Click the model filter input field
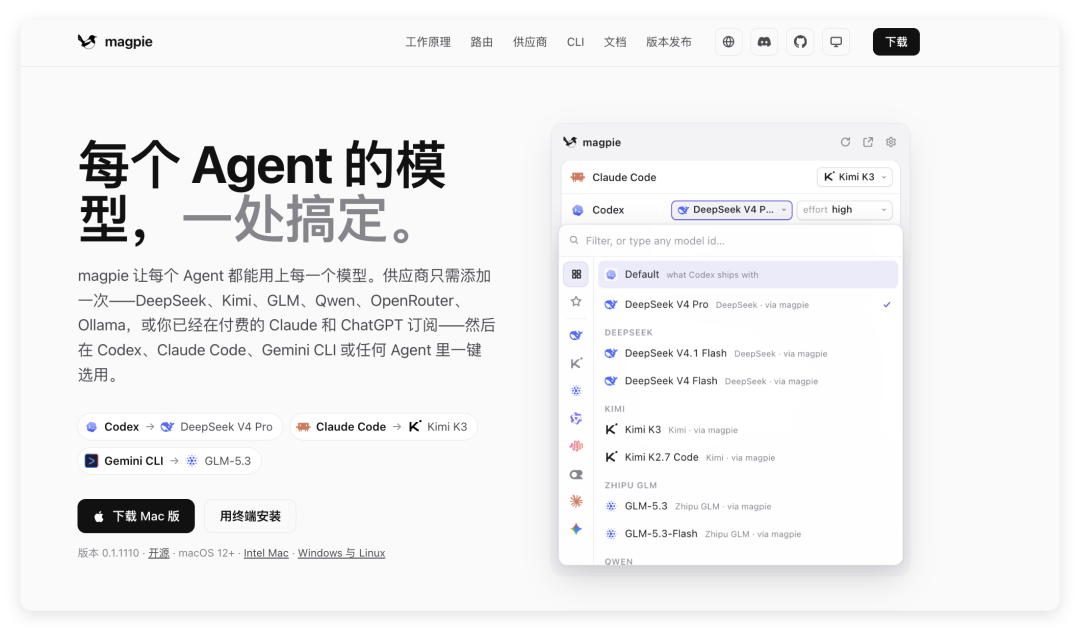This screenshot has width=1080, height=631. tap(731, 240)
